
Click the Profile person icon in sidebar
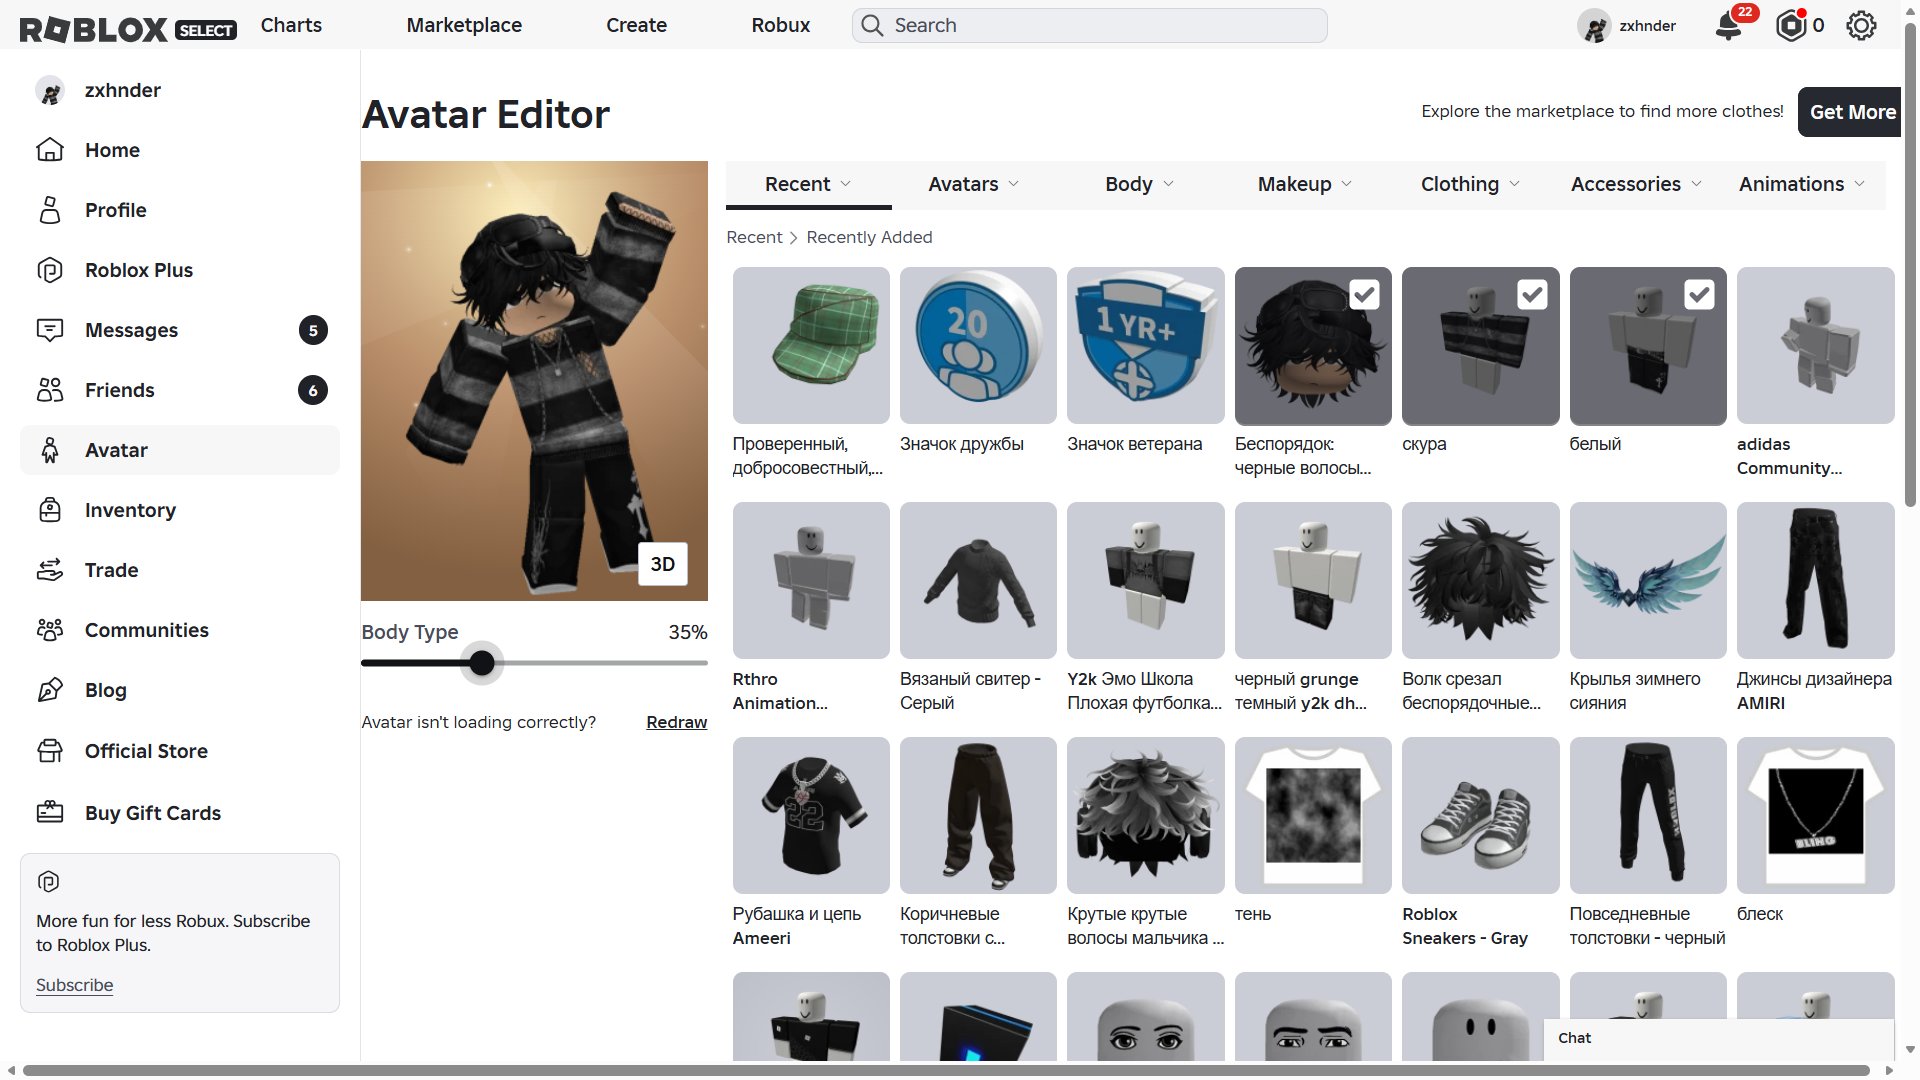pyautogui.click(x=50, y=210)
